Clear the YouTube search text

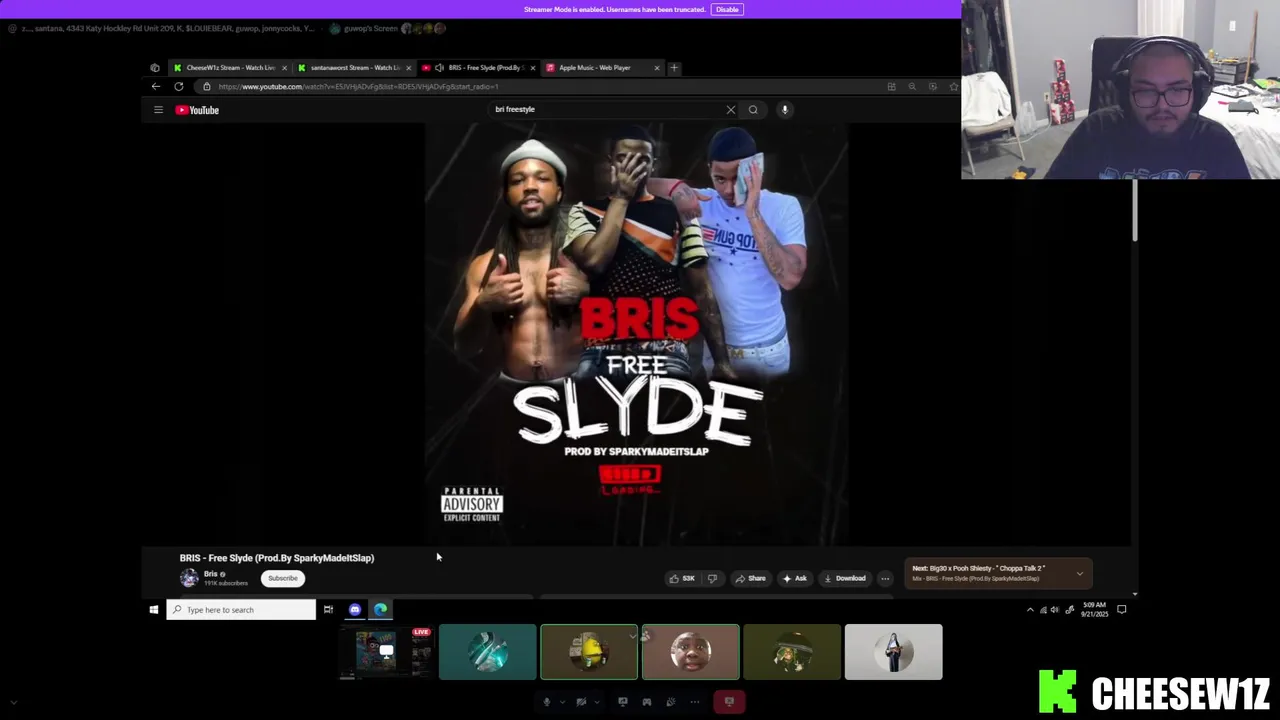pos(731,110)
